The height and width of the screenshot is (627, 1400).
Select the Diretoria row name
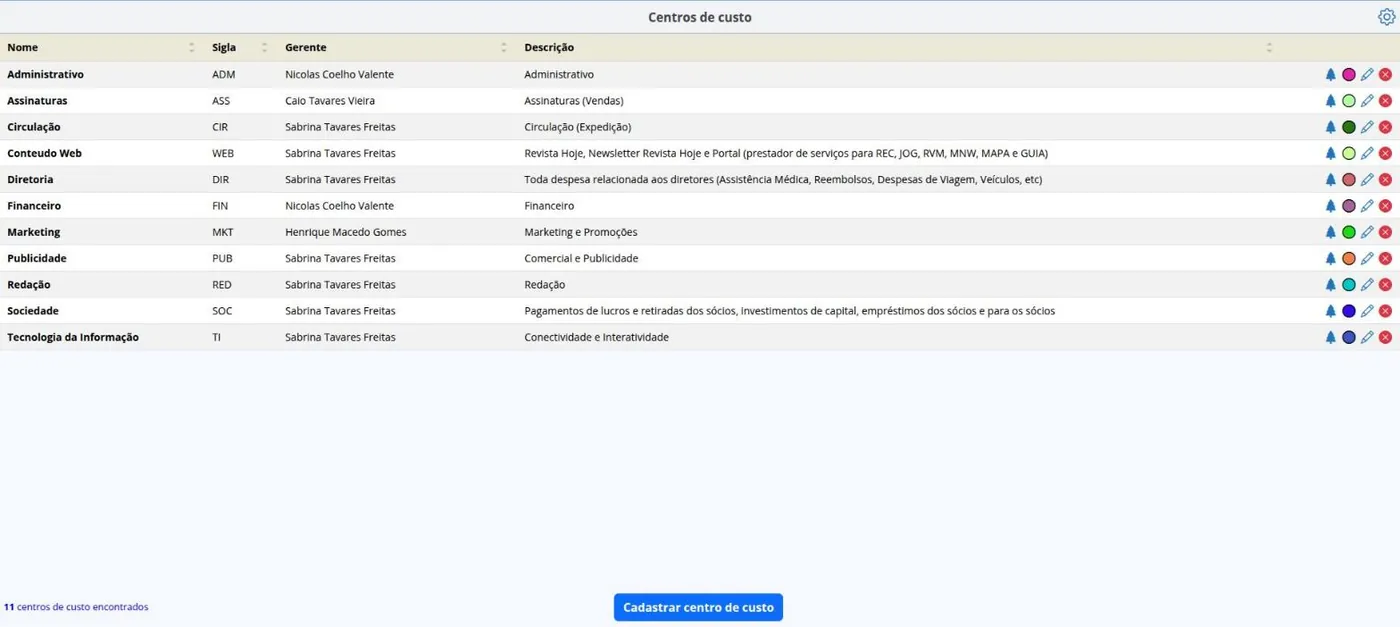click(30, 180)
